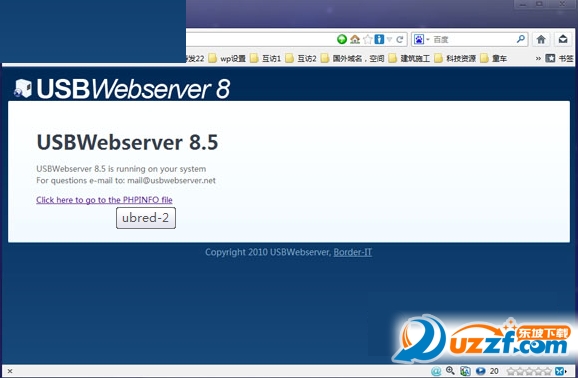
Task: Click the blue icon at status bar end
Action: click(560, 371)
